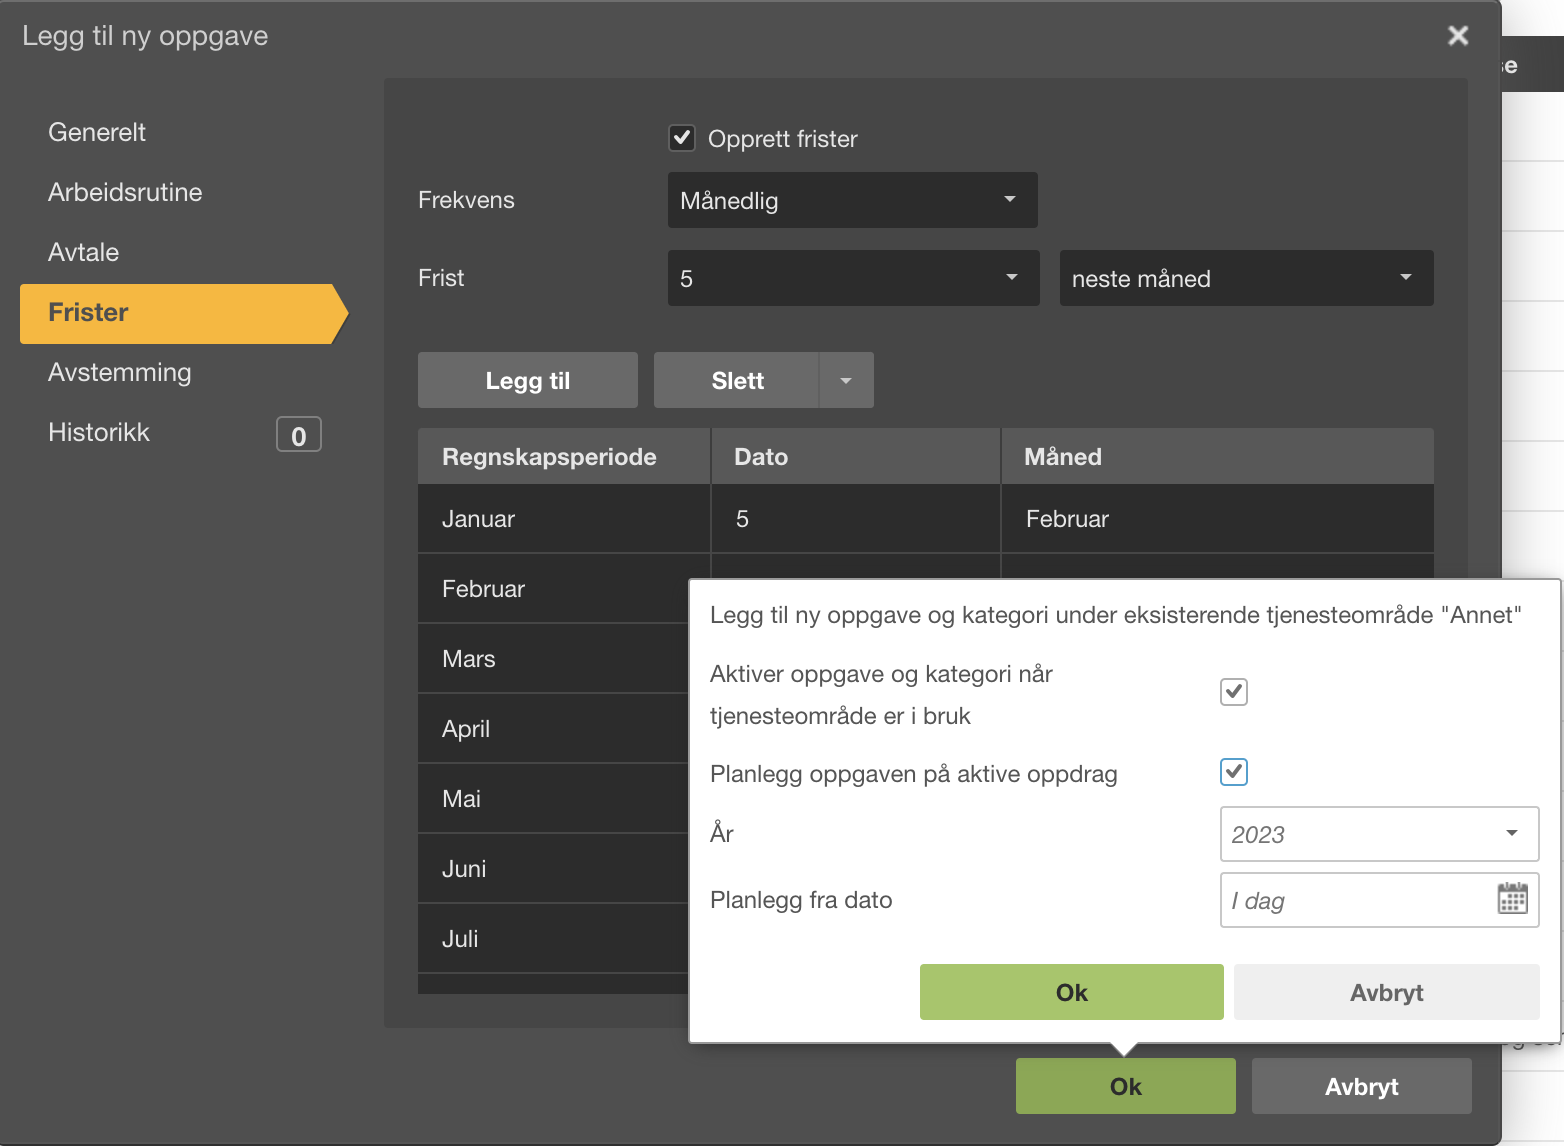Toggle the Opprett frister checkbox
1564x1146 pixels.
tap(682, 138)
